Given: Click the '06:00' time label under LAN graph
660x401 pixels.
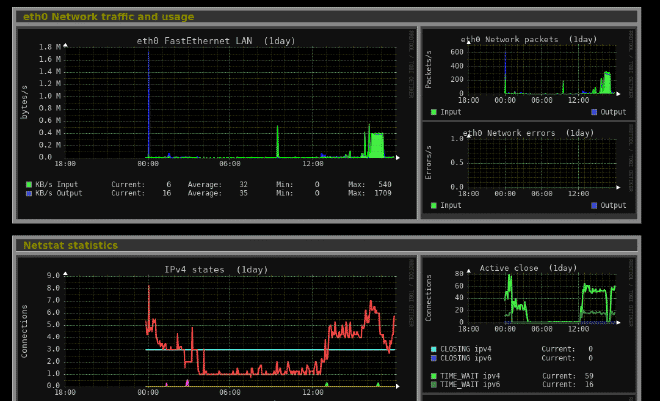Looking at the screenshot, I should [230, 164].
